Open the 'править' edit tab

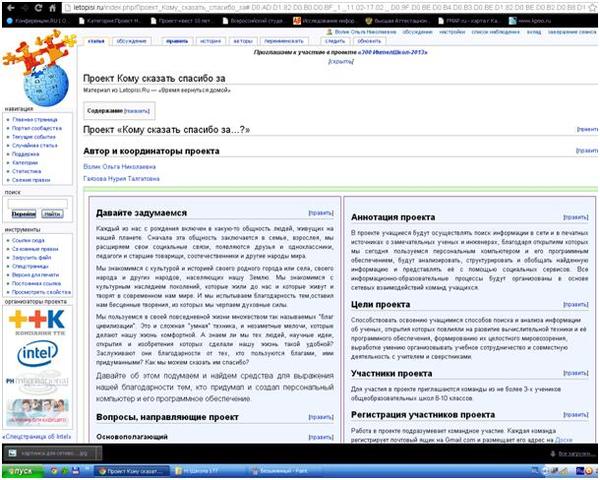tap(177, 41)
